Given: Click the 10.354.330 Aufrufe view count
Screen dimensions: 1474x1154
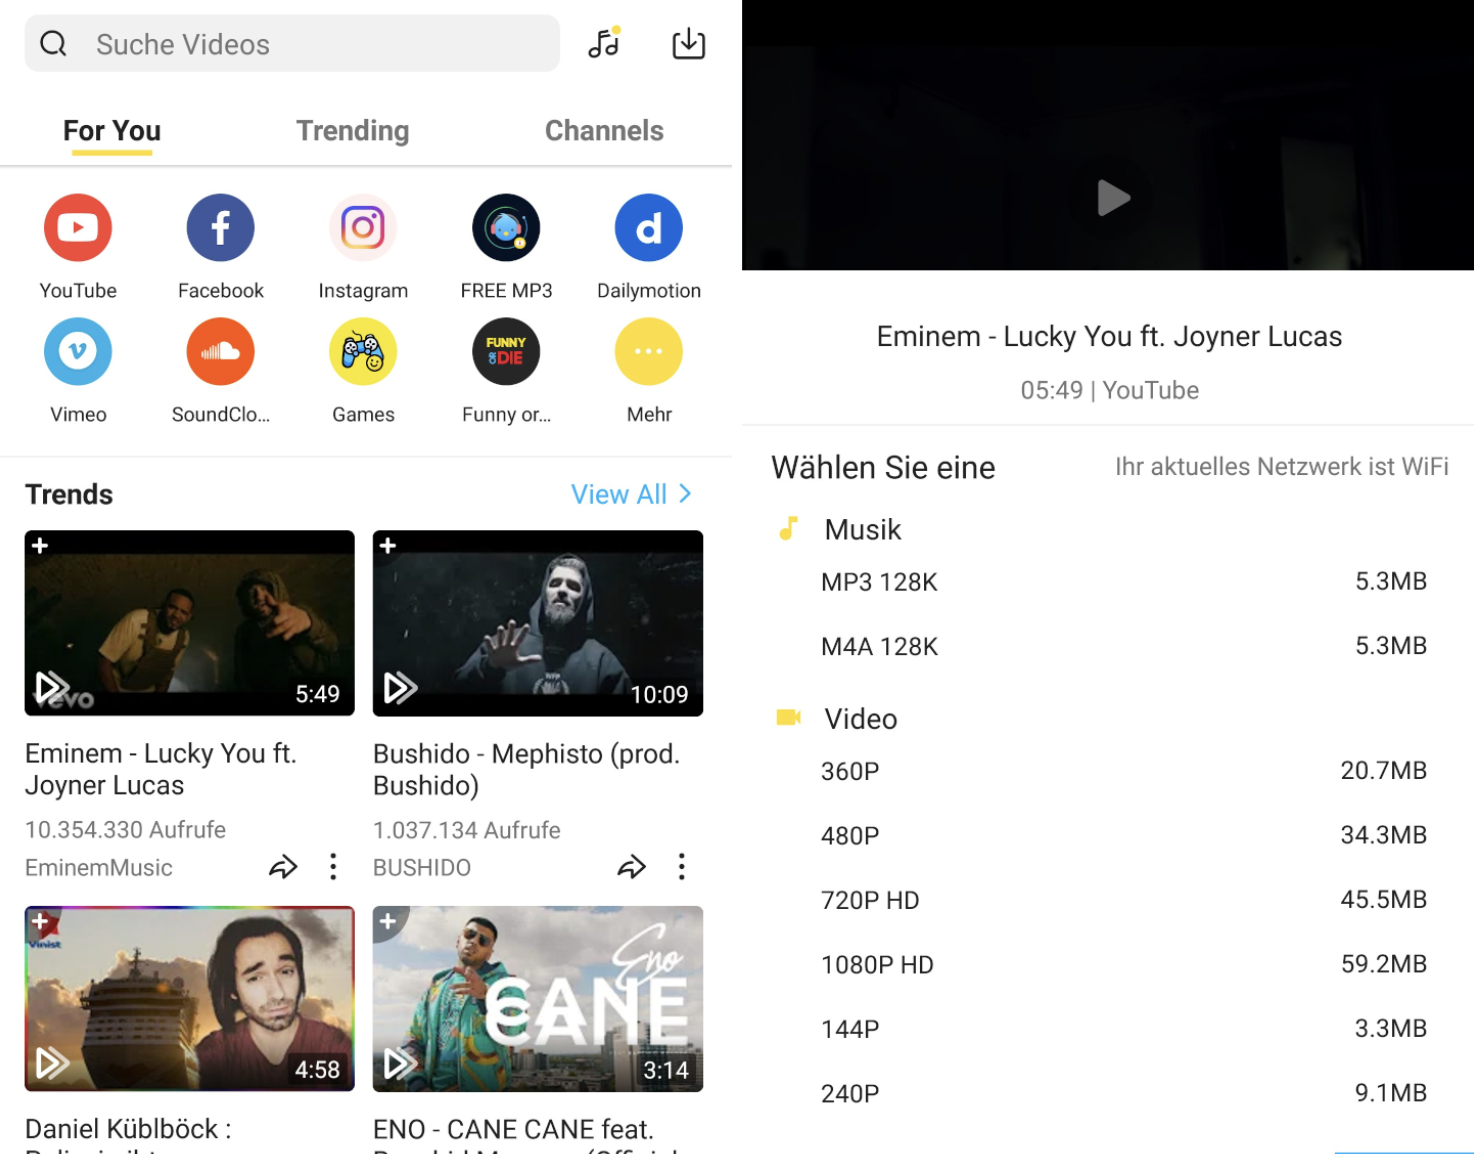Looking at the screenshot, I should click(x=126, y=830).
